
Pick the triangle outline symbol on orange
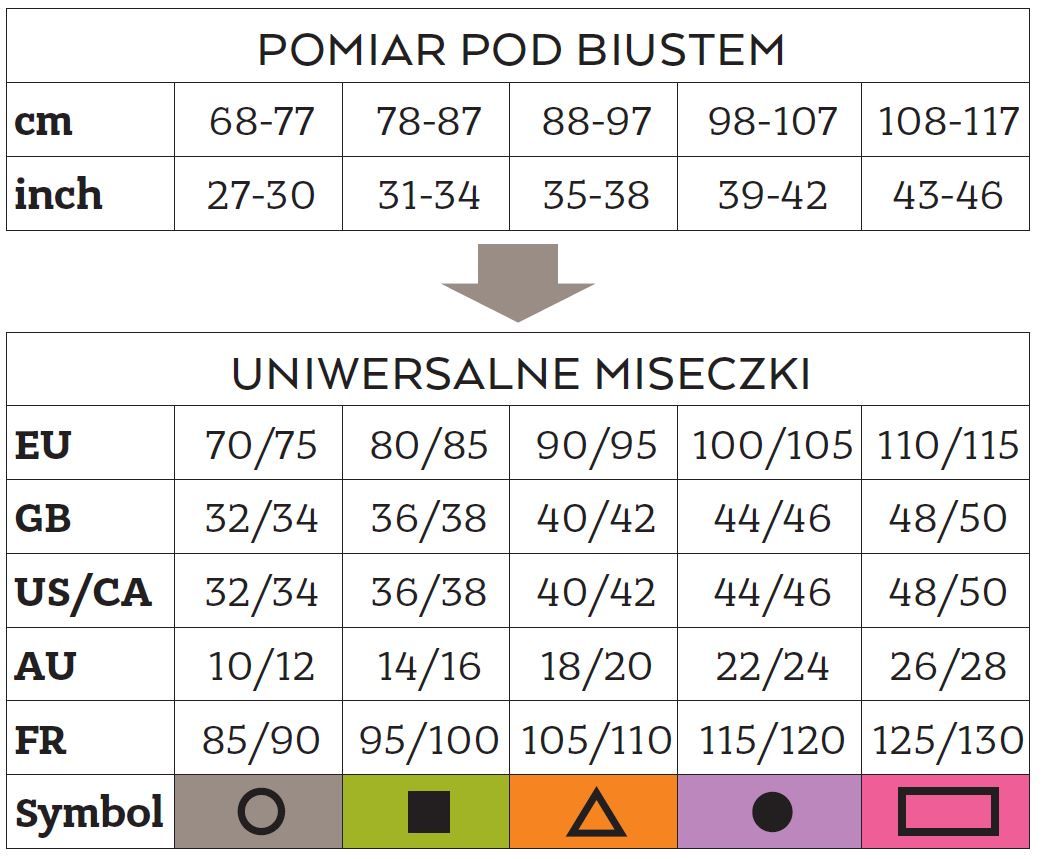(596, 812)
